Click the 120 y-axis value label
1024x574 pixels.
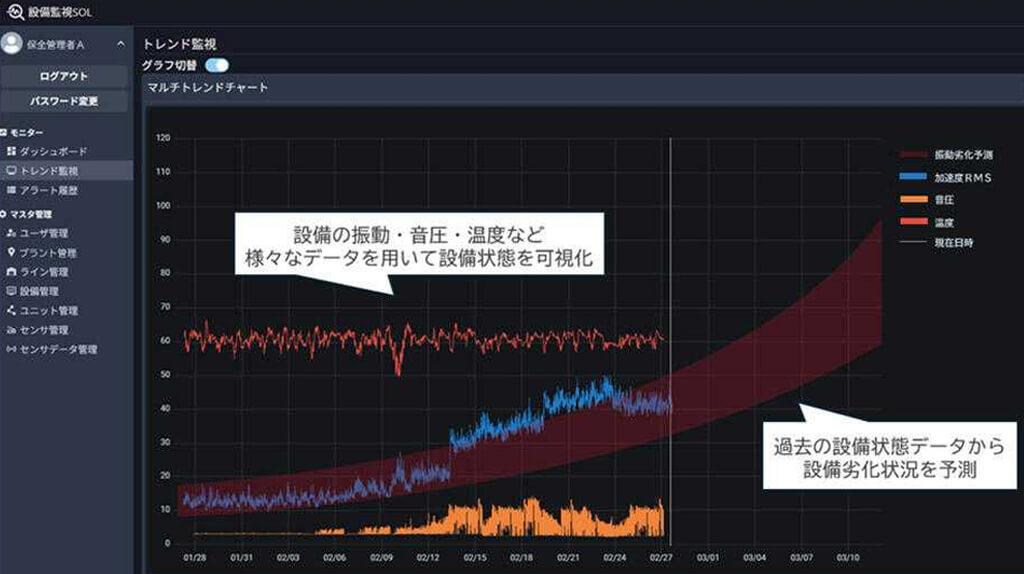tap(163, 138)
